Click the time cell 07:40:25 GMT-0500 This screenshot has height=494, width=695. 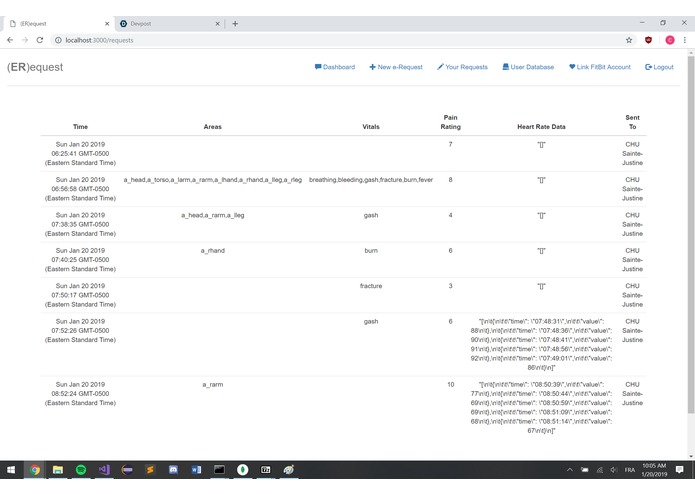(x=80, y=260)
